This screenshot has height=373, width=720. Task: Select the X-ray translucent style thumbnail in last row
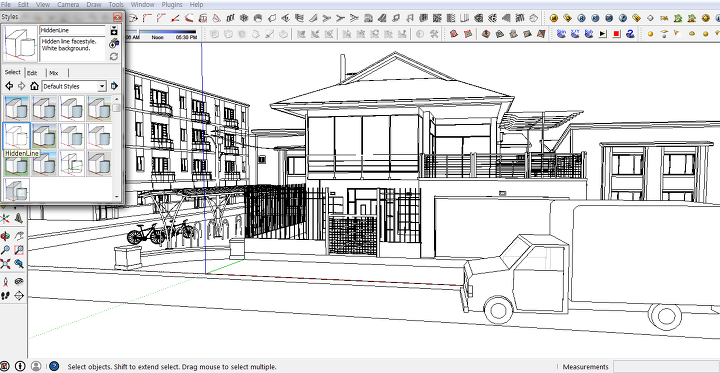coord(17,190)
